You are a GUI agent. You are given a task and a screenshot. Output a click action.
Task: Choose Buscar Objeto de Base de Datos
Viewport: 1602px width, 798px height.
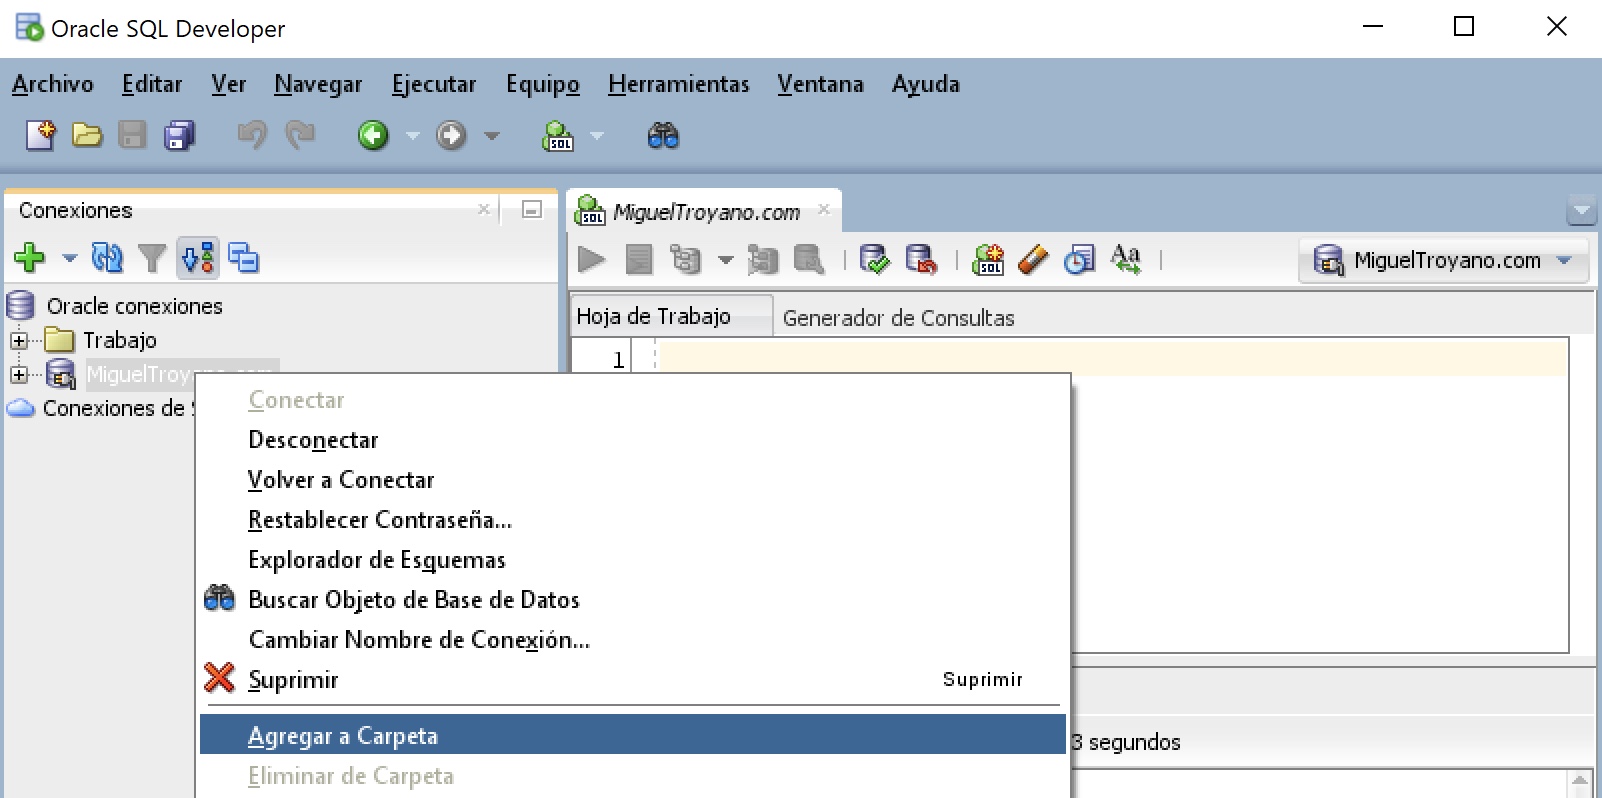pyautogui.click(x=634, y=600)
